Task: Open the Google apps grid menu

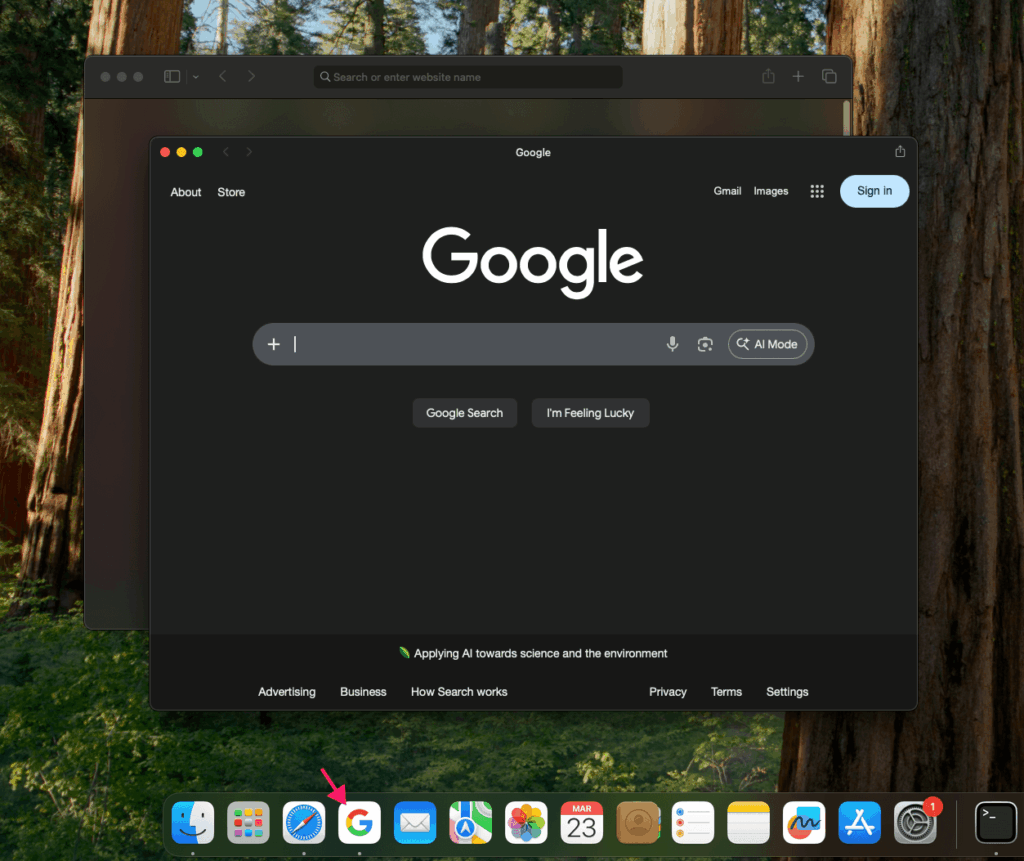Action: 817,191
